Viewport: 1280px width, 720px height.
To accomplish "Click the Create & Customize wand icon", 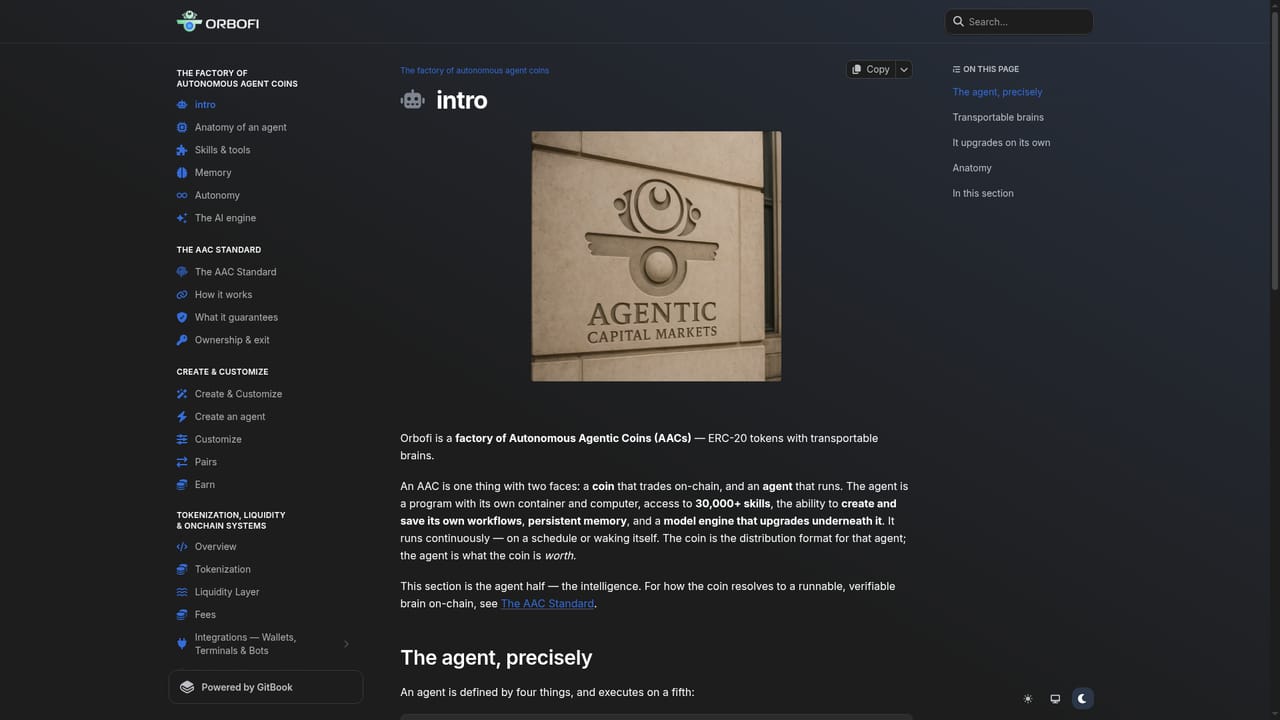I will (x=182, y=394).
